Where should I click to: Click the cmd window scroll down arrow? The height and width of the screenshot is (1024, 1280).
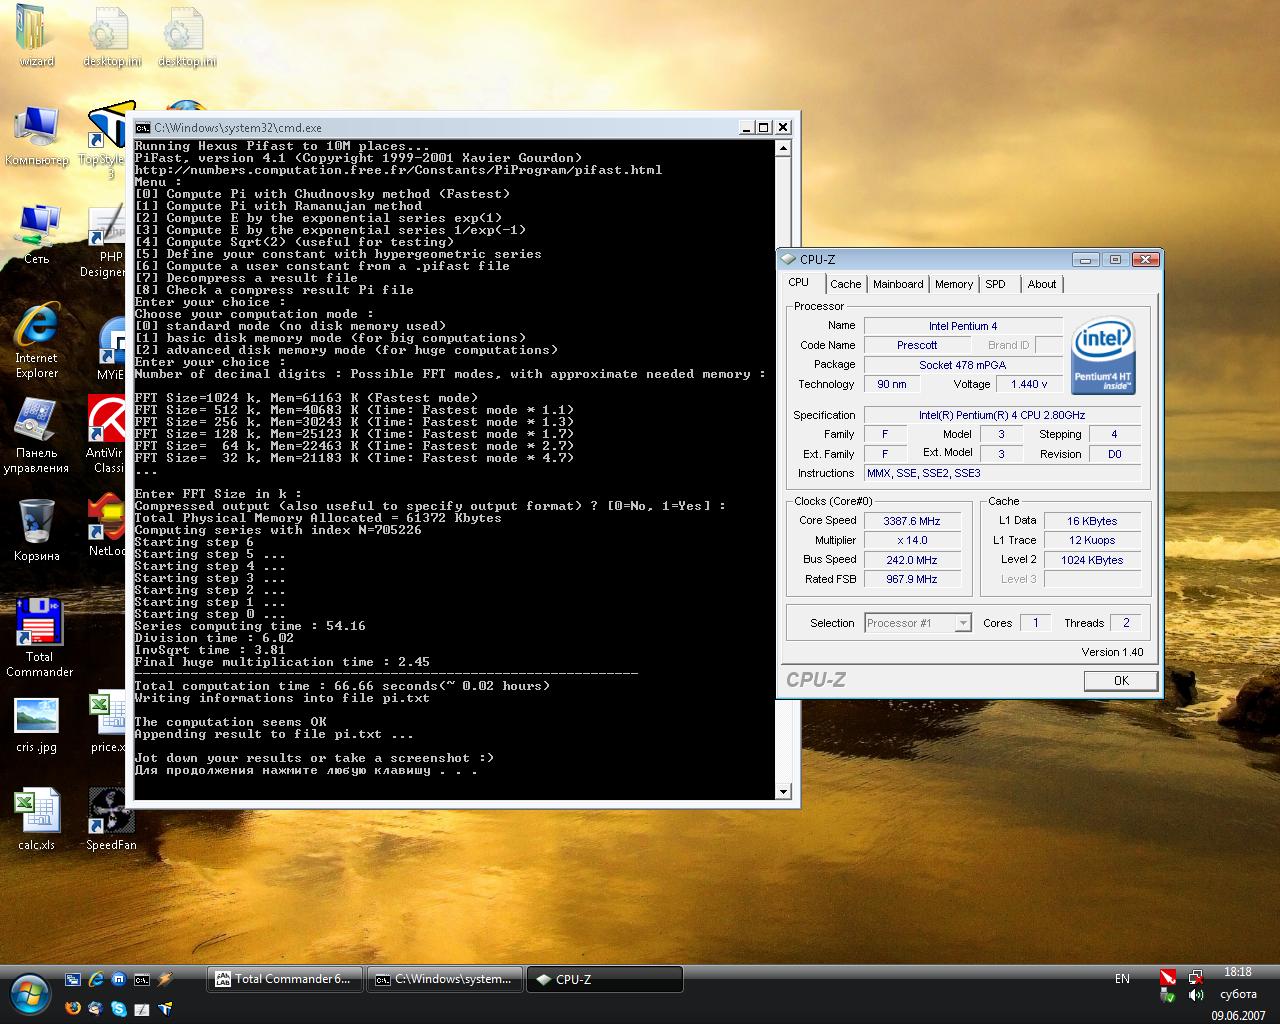(x=783, y=791)
